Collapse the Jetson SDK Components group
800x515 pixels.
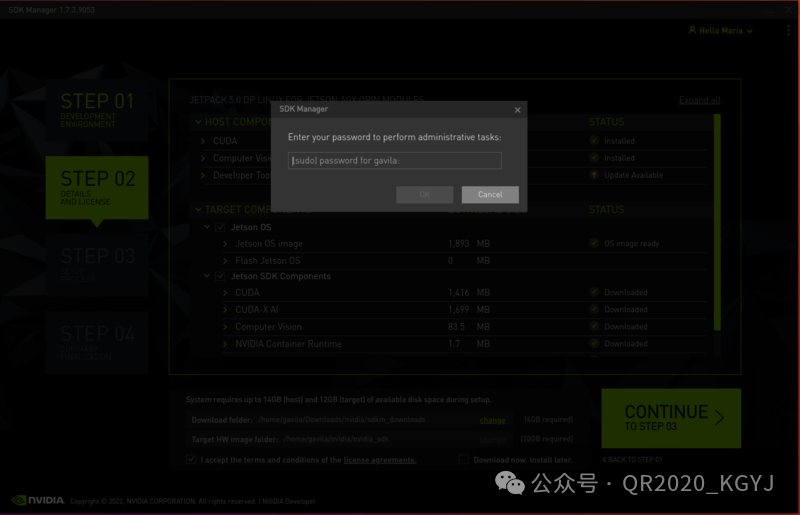tap(207, 276)
